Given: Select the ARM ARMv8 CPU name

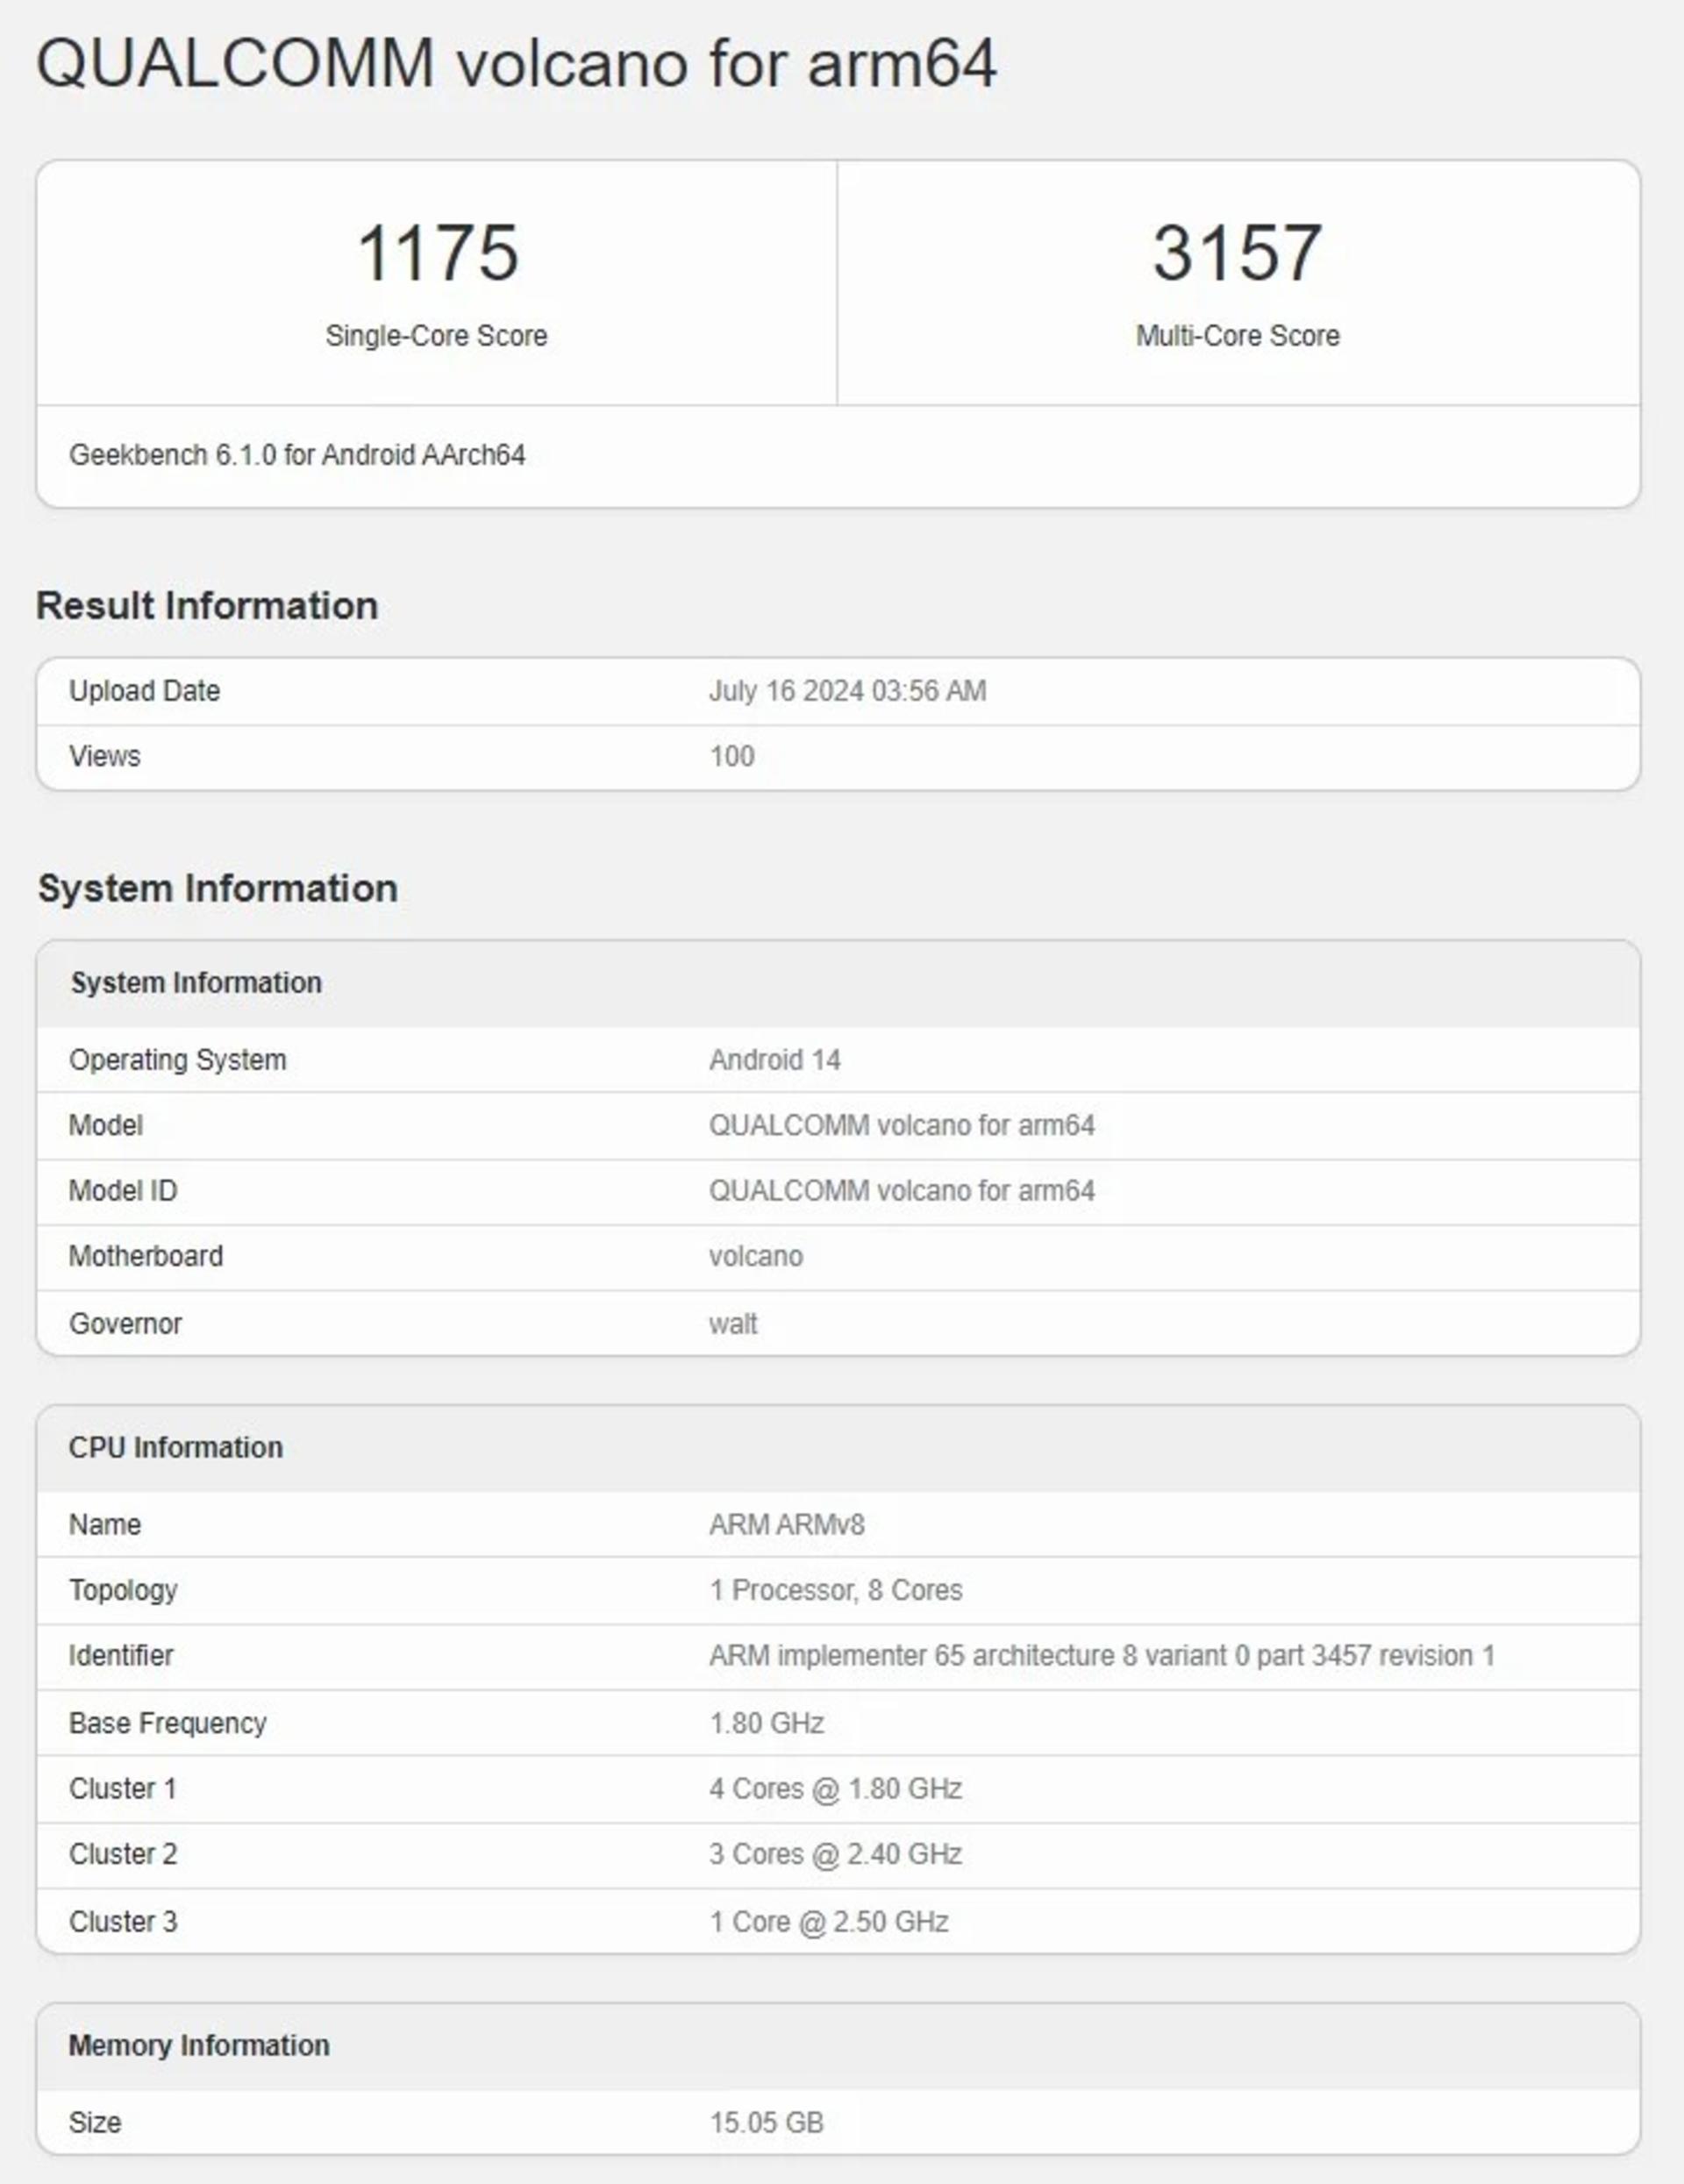Looking at the screenshot, I should click(x=787, y=1525).
